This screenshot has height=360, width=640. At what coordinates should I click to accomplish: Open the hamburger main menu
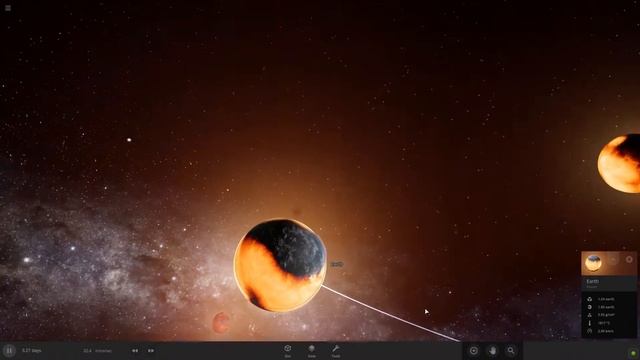click(8, 8)
